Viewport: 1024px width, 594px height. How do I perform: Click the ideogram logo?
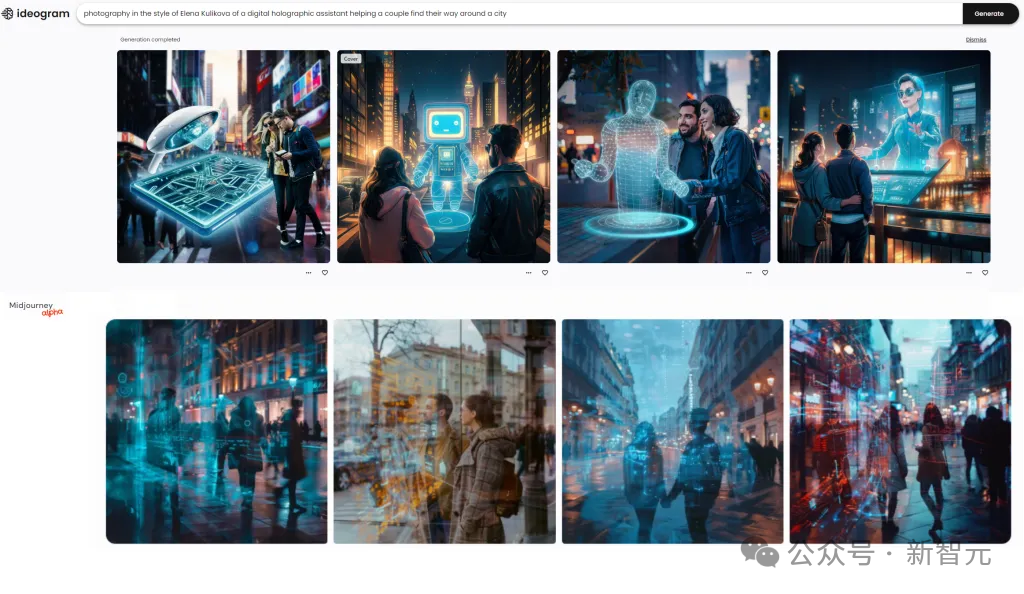tap(36, 13)
